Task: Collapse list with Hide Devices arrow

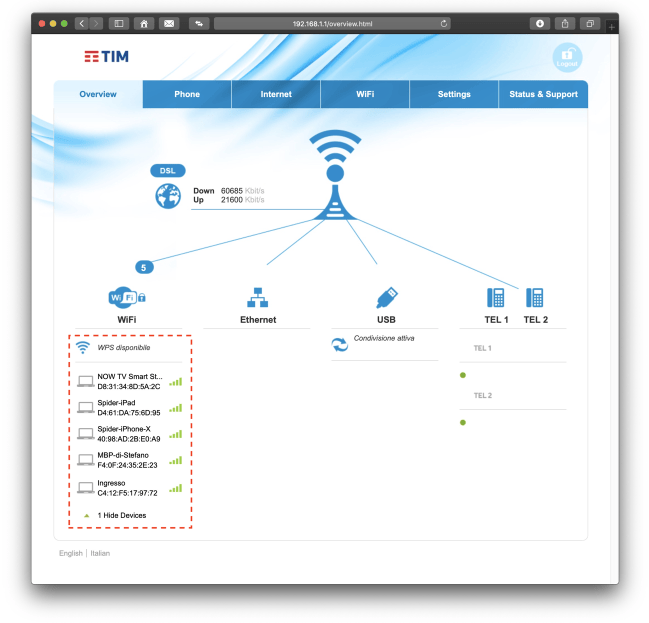Action: point(87,516)
